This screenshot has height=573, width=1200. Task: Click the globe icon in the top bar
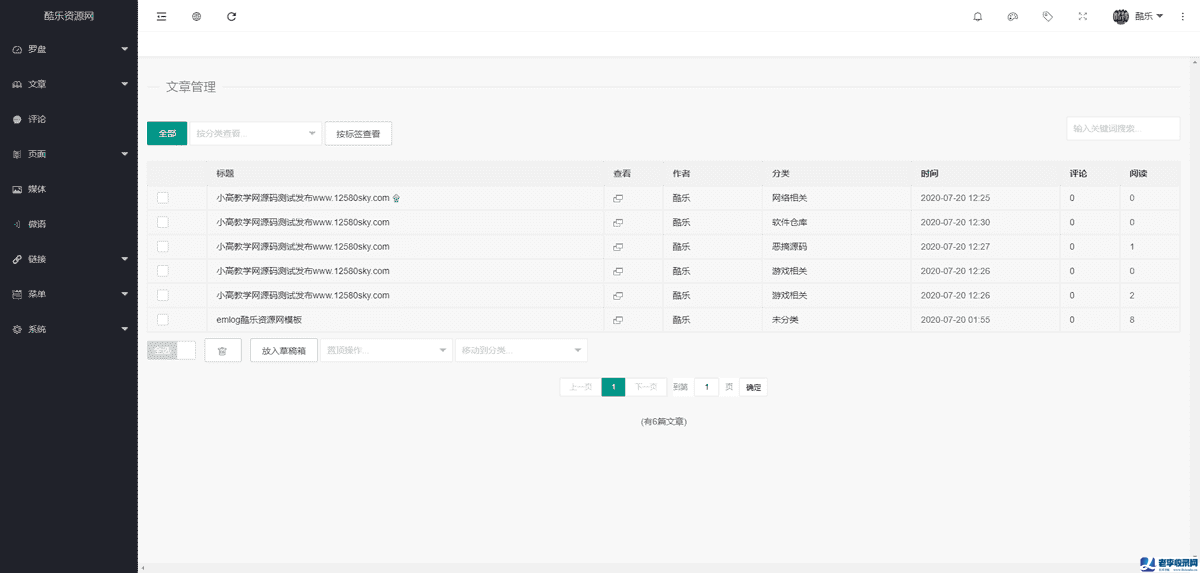(x=197, y=17)
